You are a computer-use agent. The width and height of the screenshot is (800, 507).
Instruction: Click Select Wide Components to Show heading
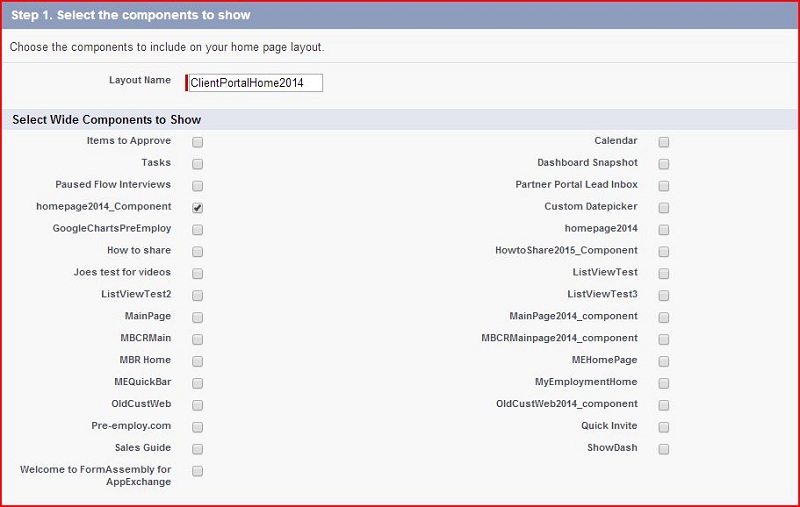pos(107,120)
